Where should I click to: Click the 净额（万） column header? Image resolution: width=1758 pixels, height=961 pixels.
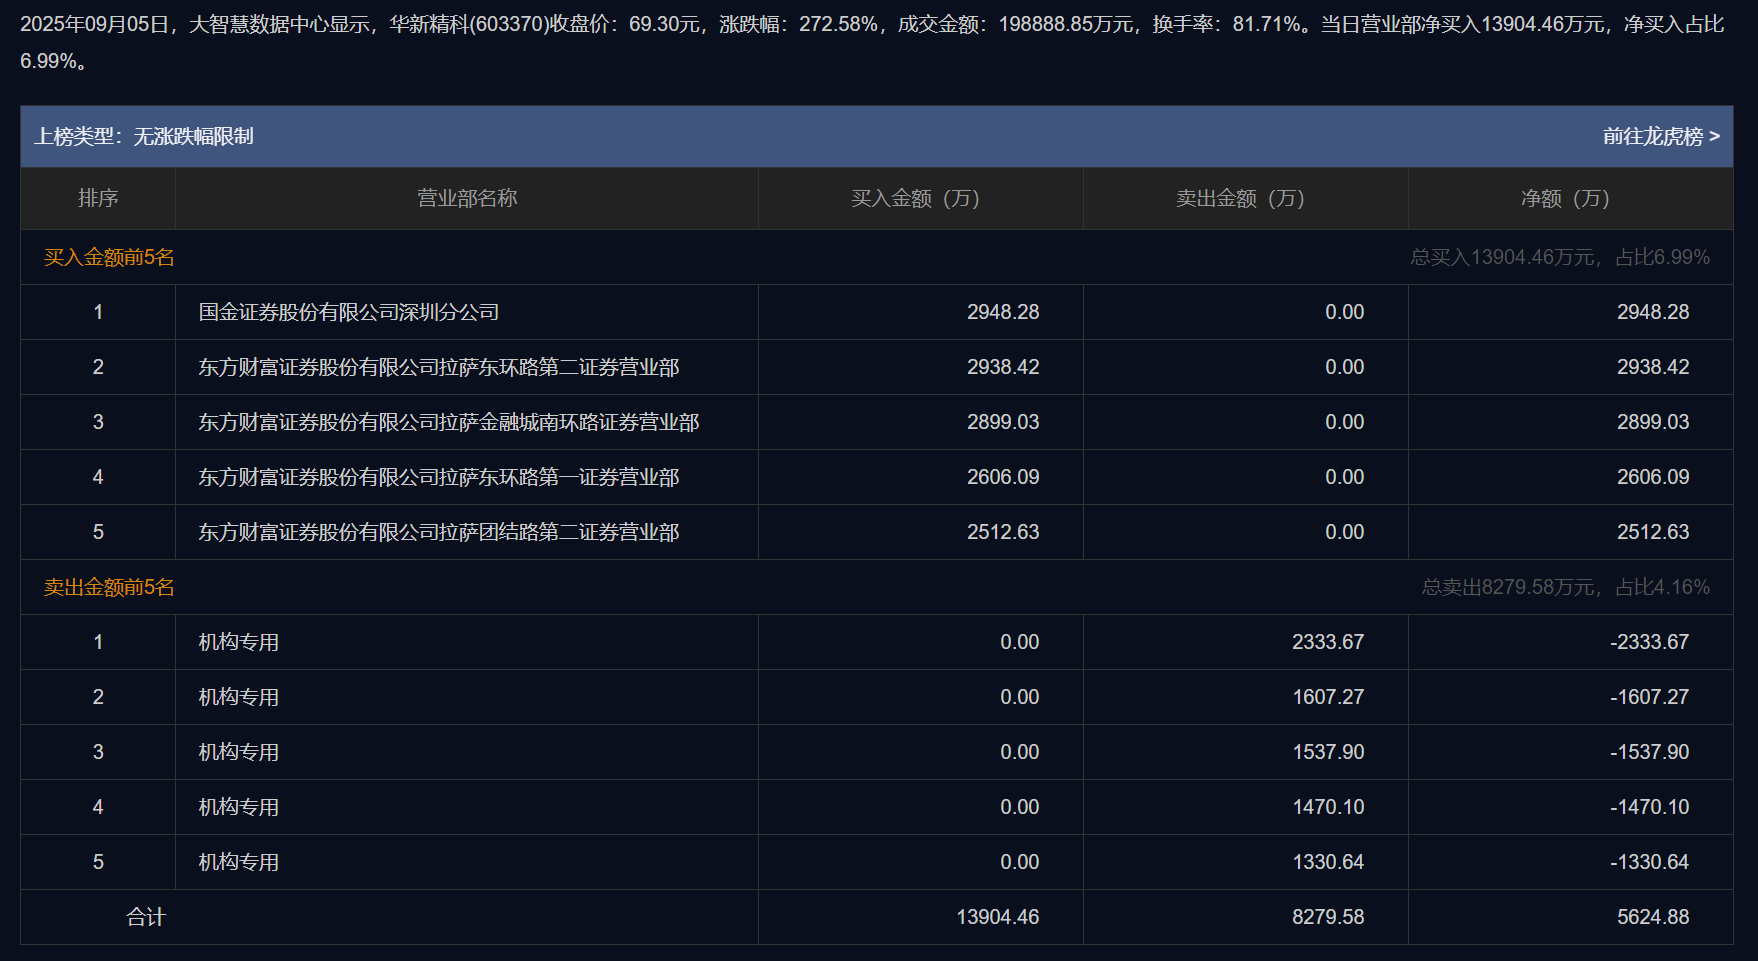(1565, 198)
